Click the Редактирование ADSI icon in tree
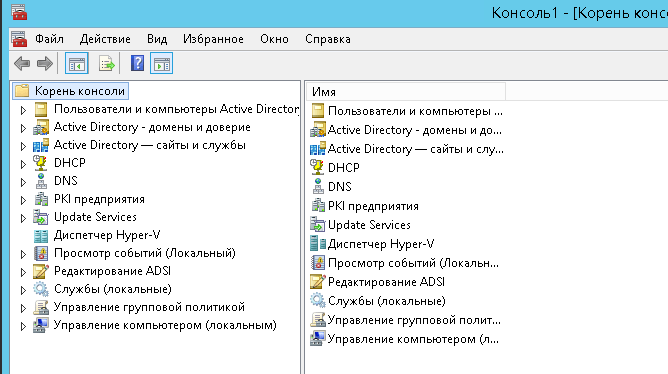668x374 pixels. [41, 271]
